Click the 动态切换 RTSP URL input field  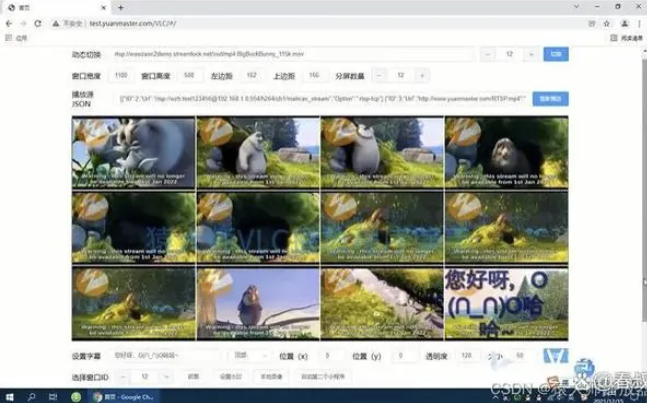[293, 54]
